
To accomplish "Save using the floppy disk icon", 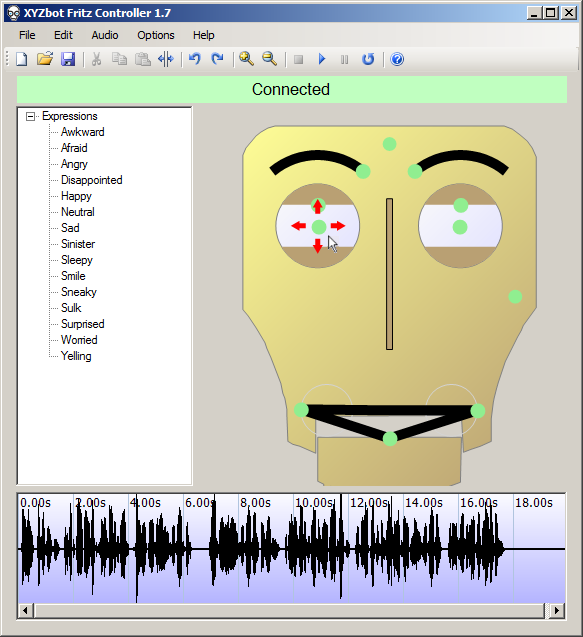I will click(68, 59).
